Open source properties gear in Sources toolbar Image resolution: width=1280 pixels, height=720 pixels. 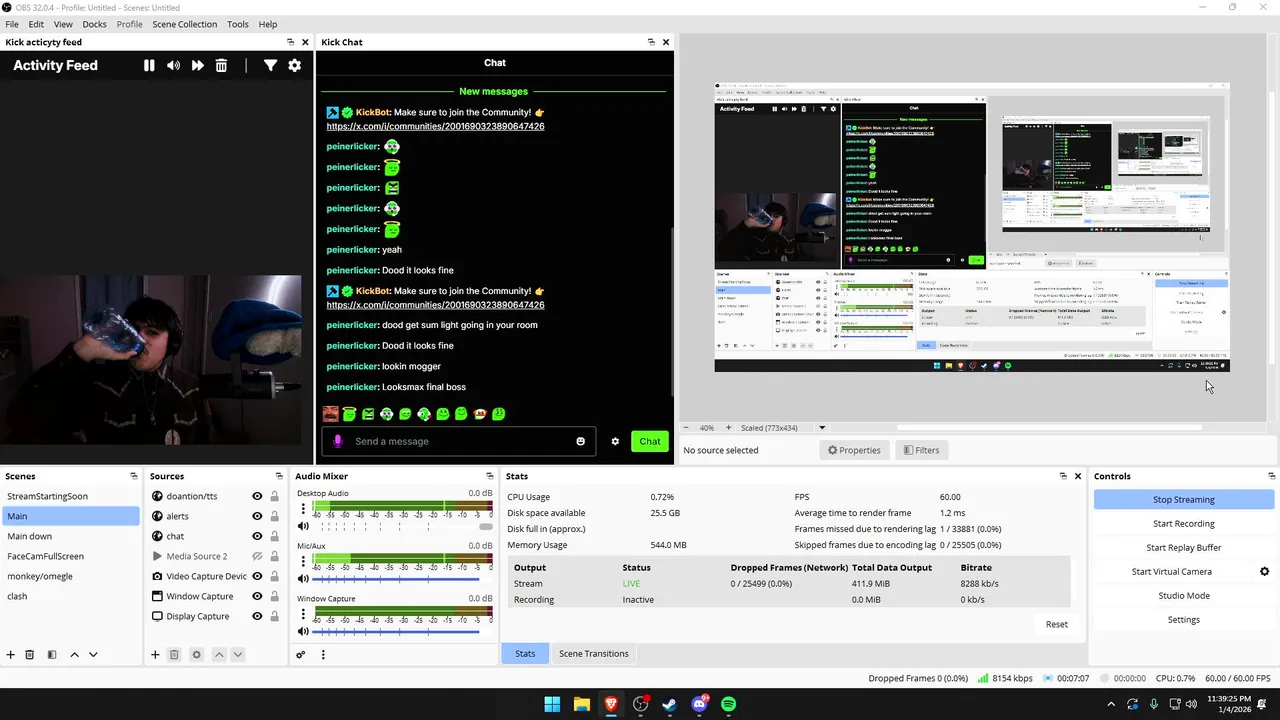point(196,655)
